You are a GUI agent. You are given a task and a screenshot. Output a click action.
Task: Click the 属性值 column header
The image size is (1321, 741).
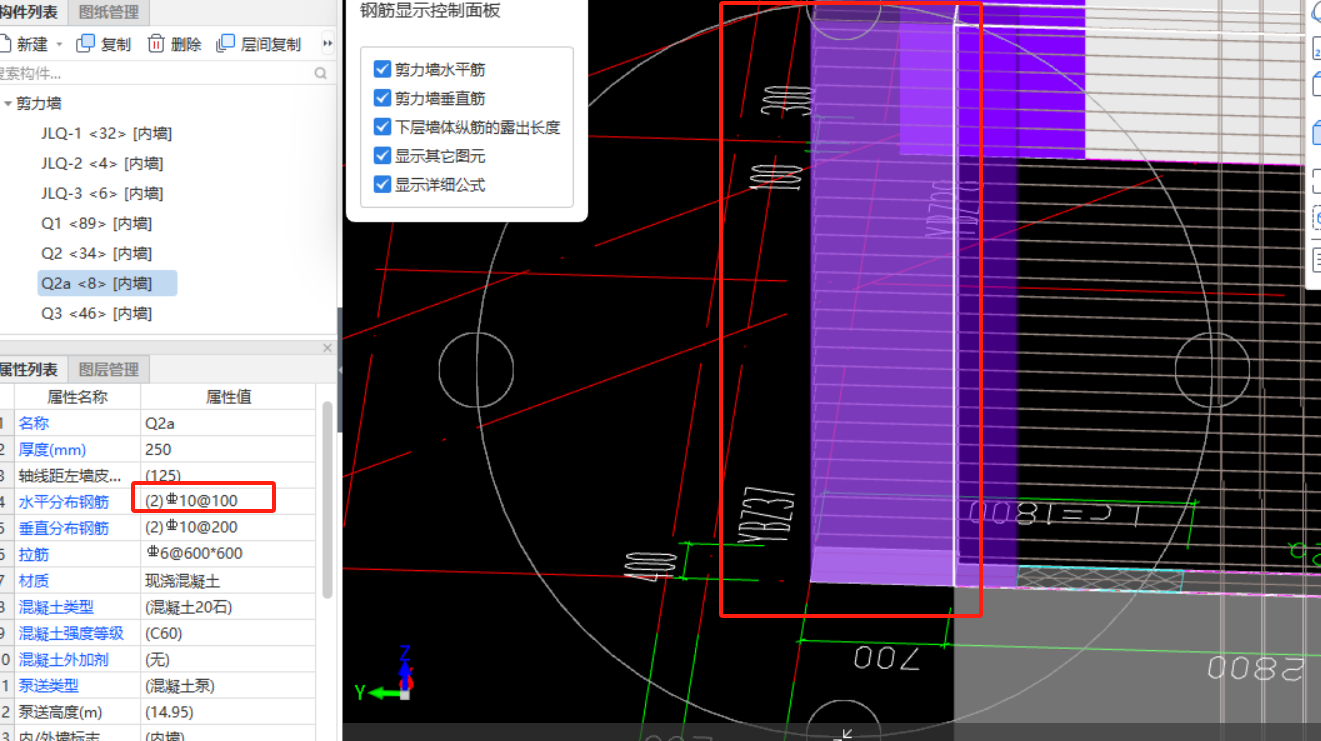point(229,397)
